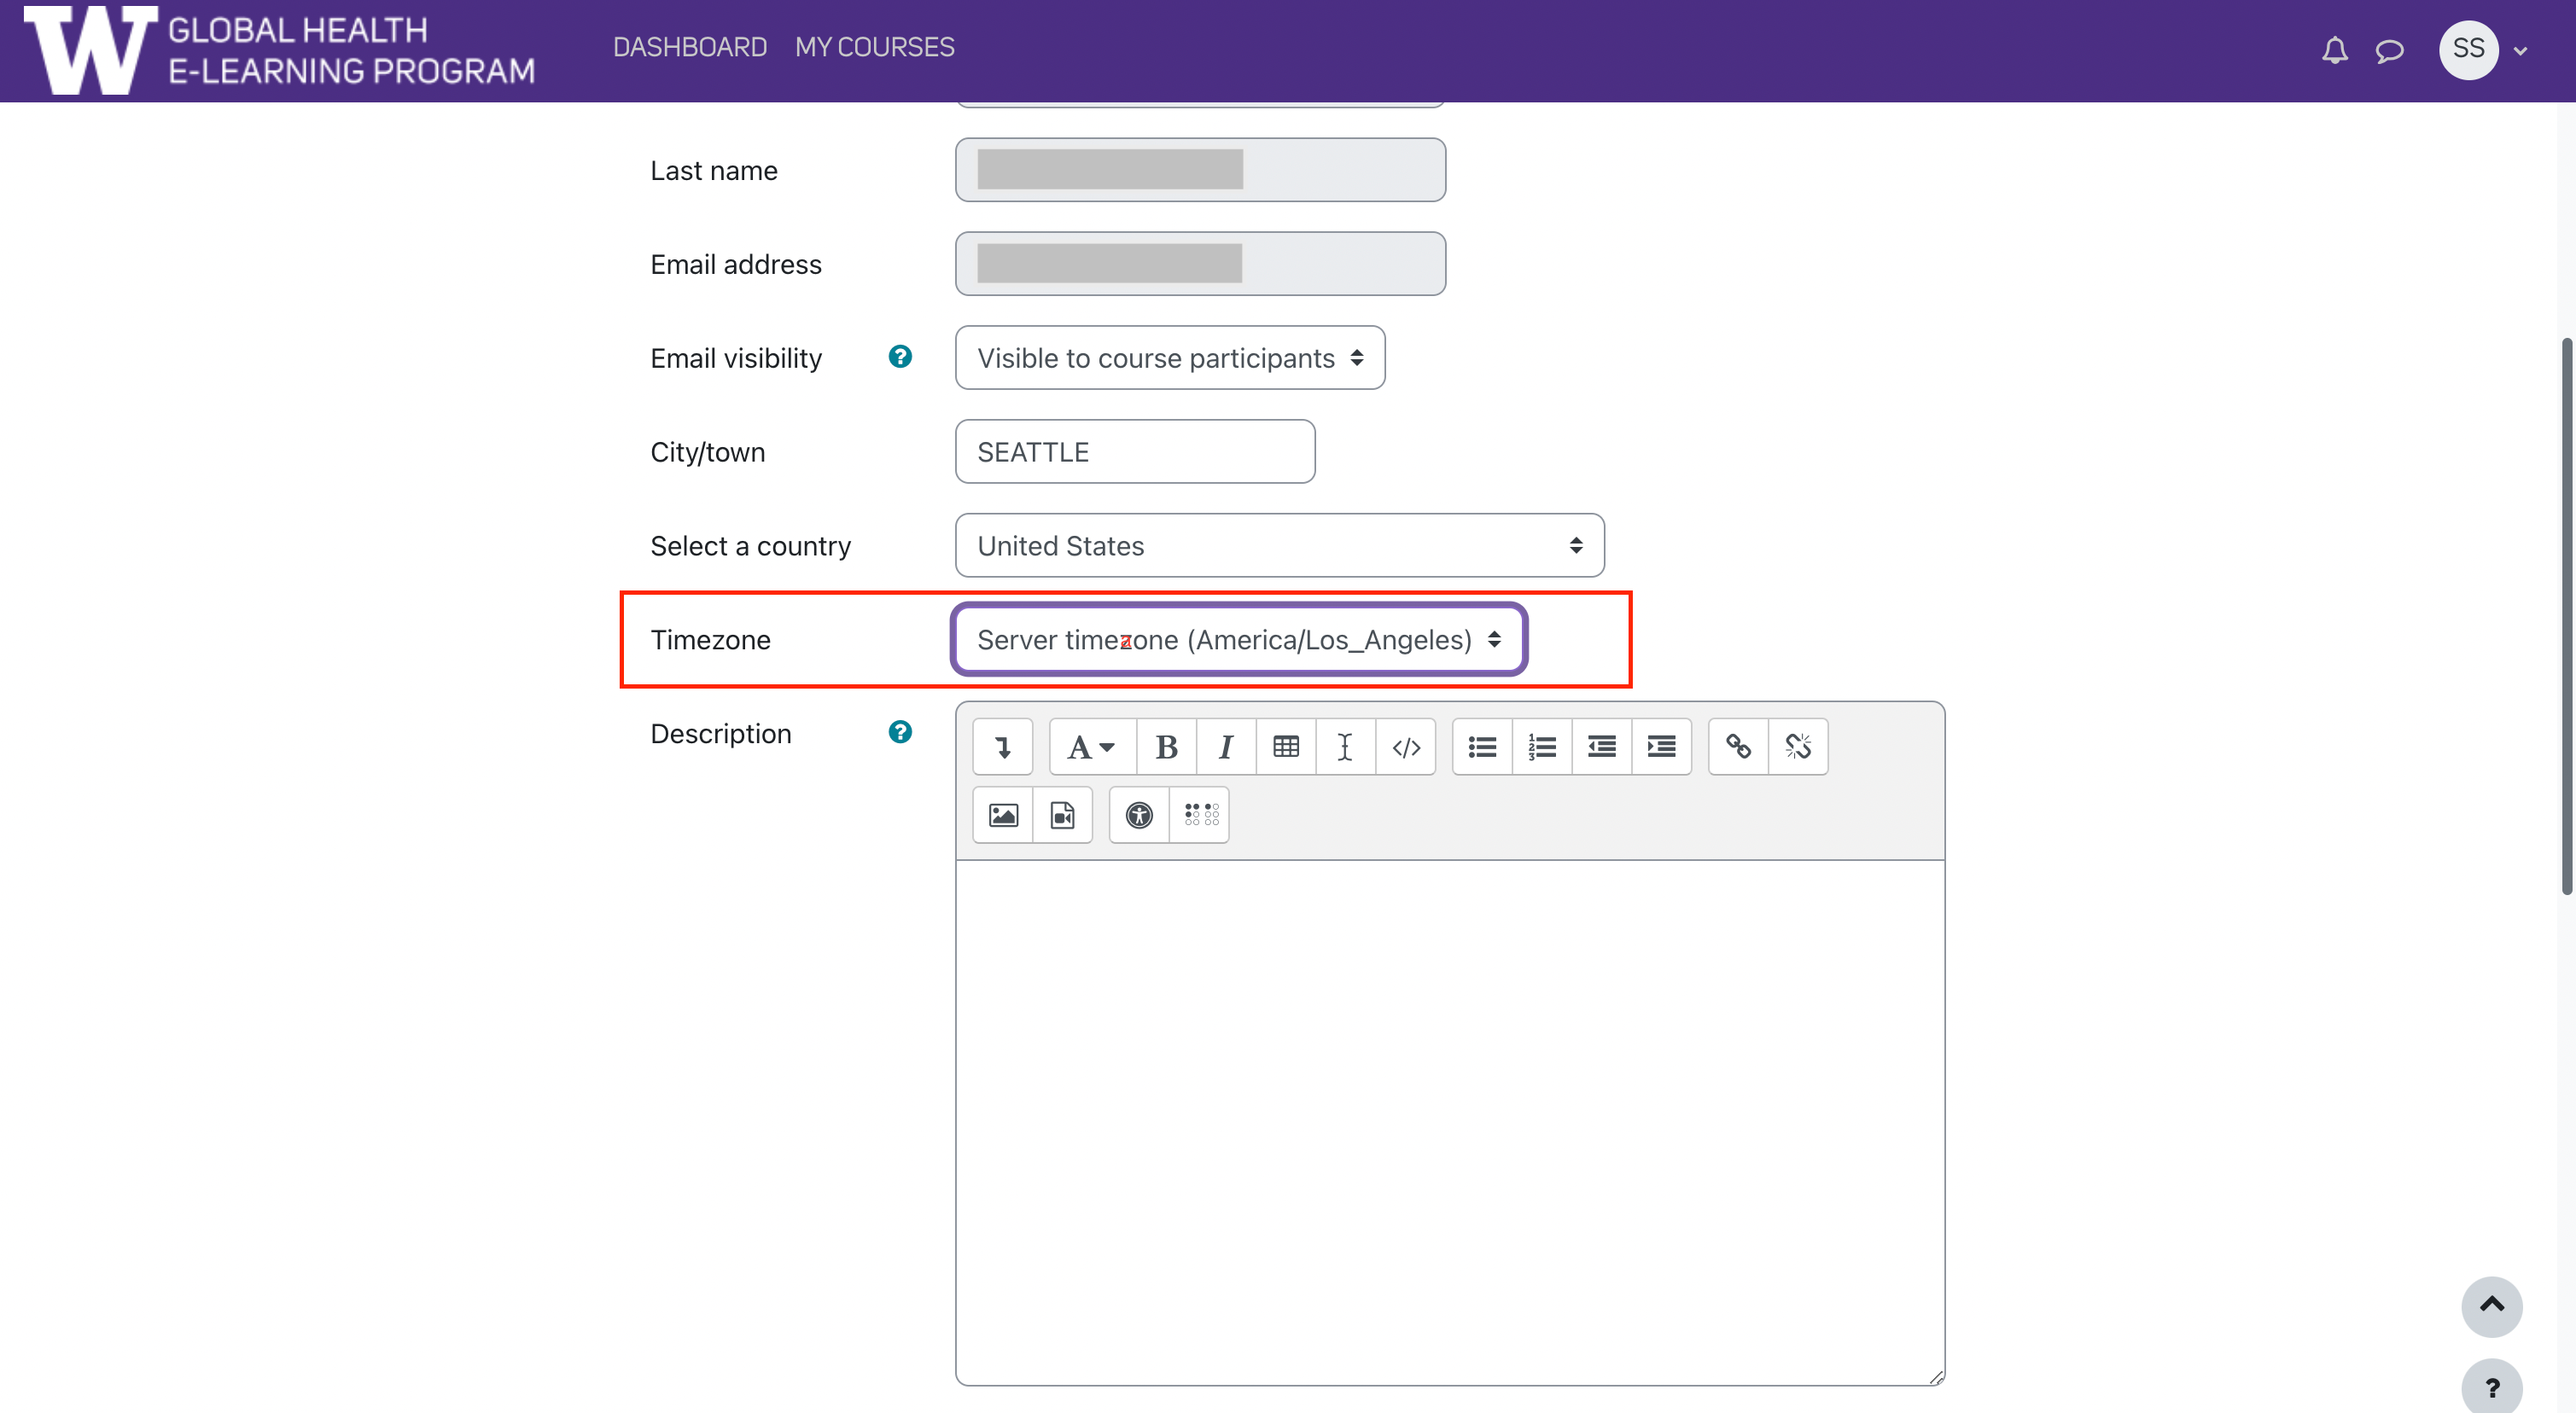Open insert image dialog
This screenshot has width=2576, height=1413.
click(x=1003, y=815)
